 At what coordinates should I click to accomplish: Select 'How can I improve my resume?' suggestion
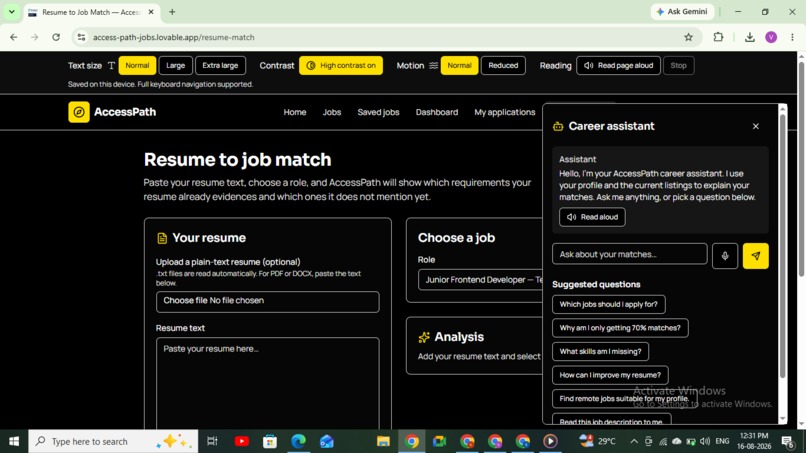pos(610,375)
